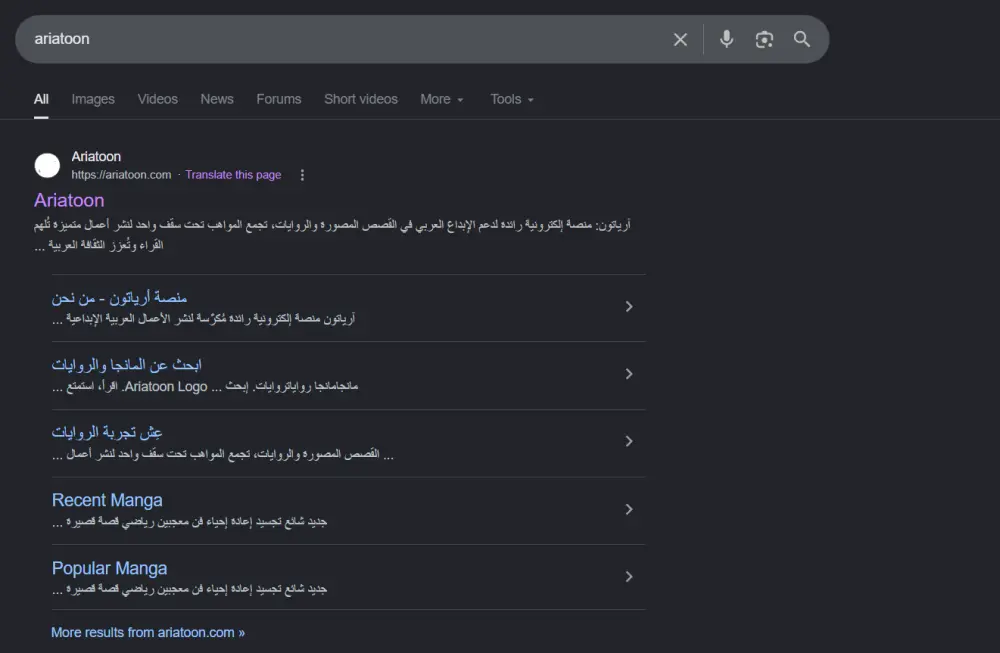Open the Recent Manga sitelink

click(x=107, y=500)
